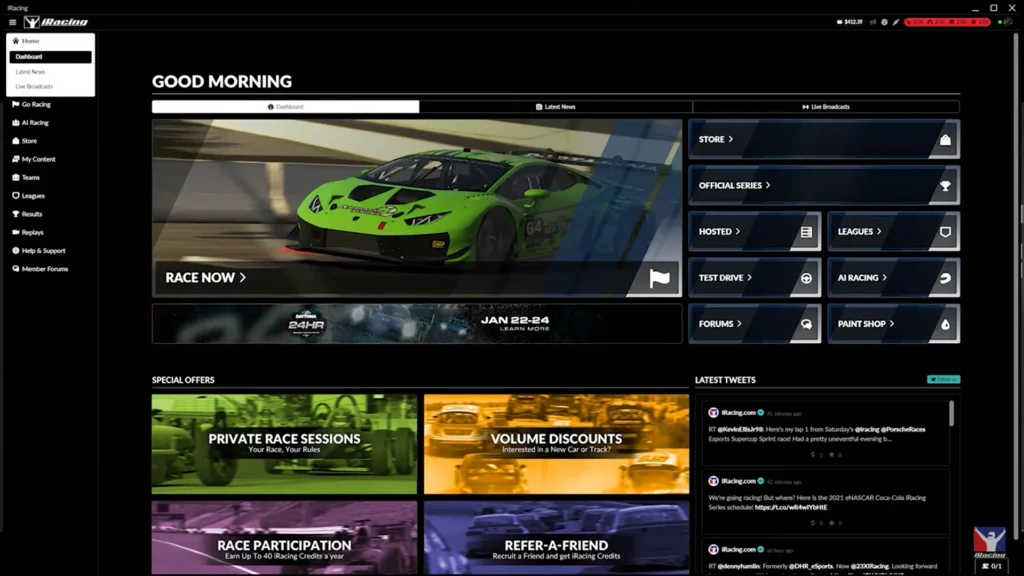Select Dashboard in sidebar submenu

50,57
